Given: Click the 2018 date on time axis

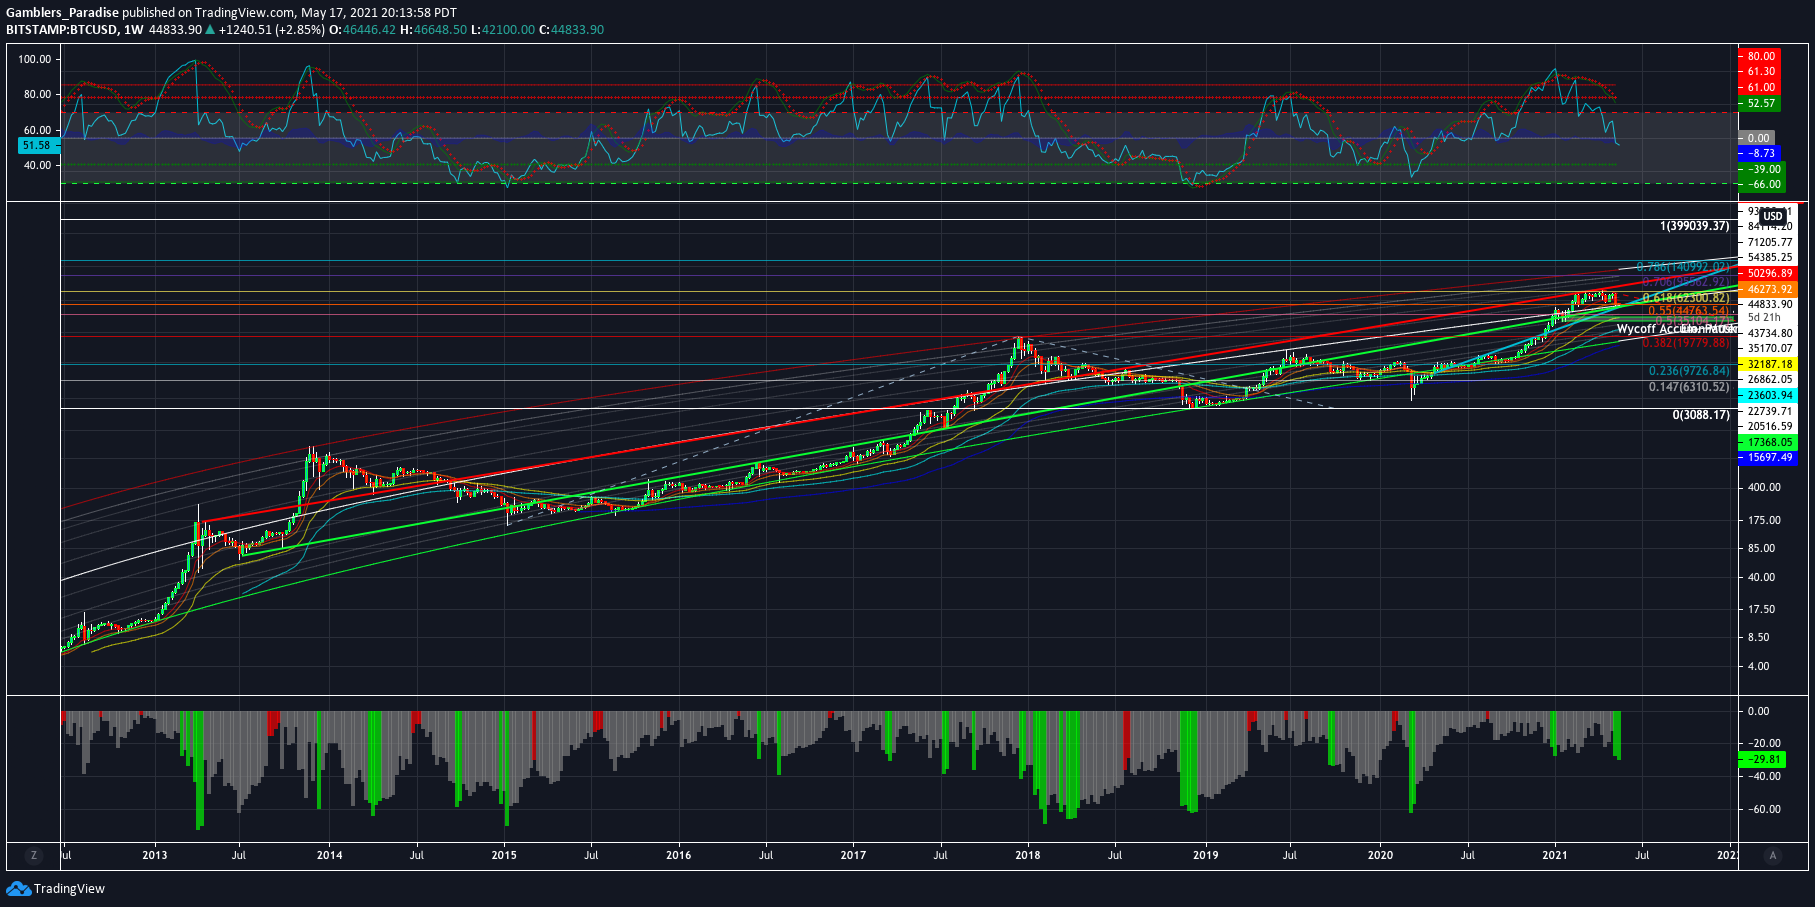Looking at the screenshot, I should [1027, 855].
